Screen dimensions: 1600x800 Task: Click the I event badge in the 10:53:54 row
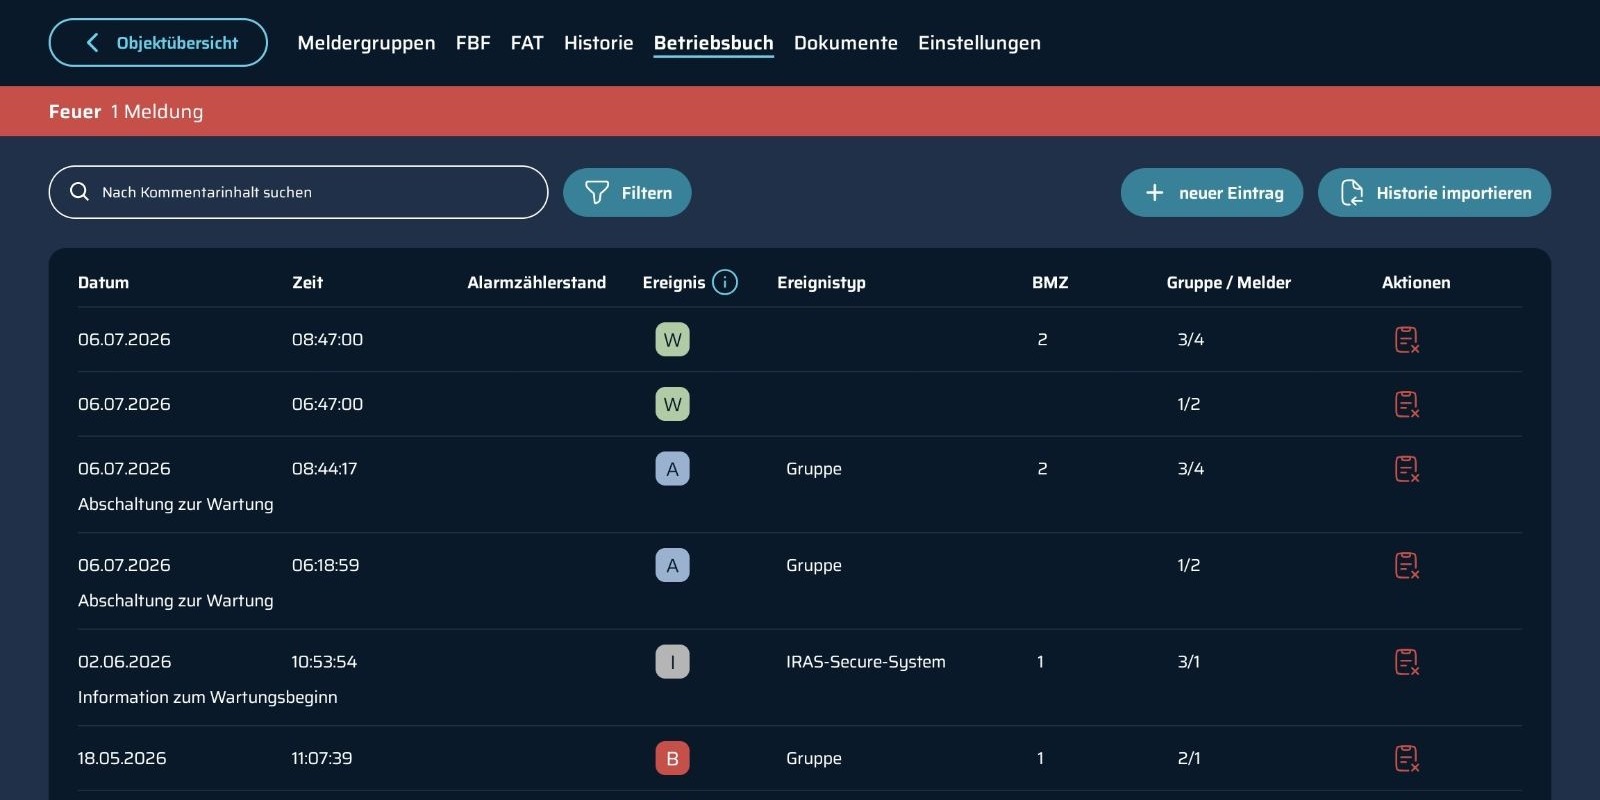(x=672, y=662)
